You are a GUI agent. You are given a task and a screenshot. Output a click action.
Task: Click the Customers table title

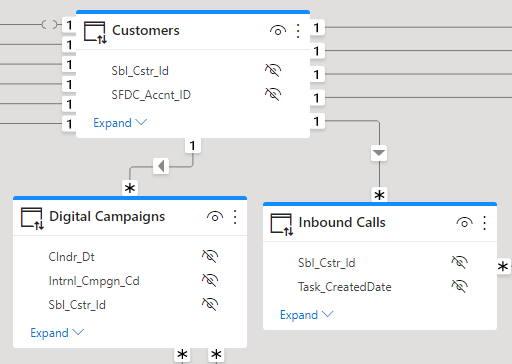click(x=146, y=31)
